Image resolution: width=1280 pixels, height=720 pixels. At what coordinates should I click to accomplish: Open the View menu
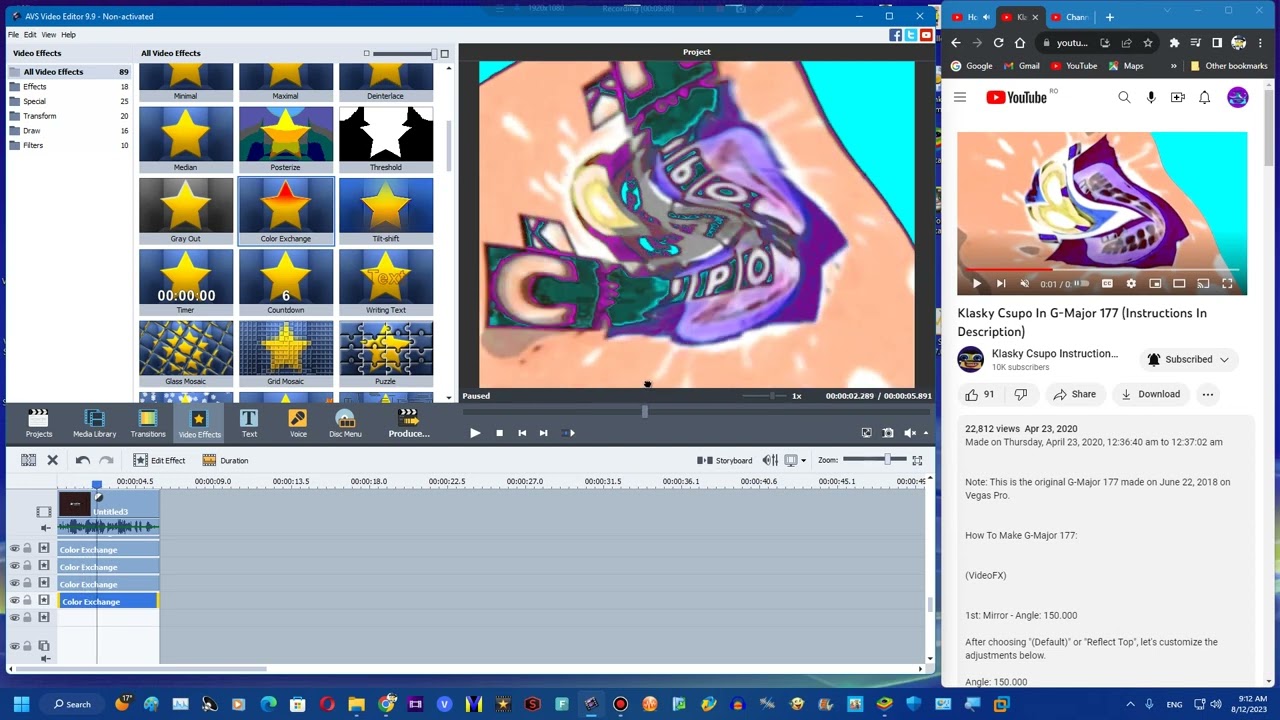48,35
